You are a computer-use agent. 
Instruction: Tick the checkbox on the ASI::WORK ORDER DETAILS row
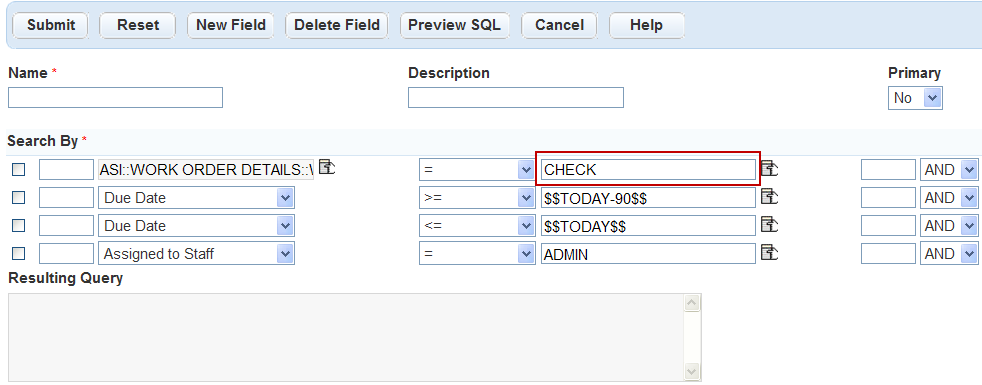click(x=19, y=170)
